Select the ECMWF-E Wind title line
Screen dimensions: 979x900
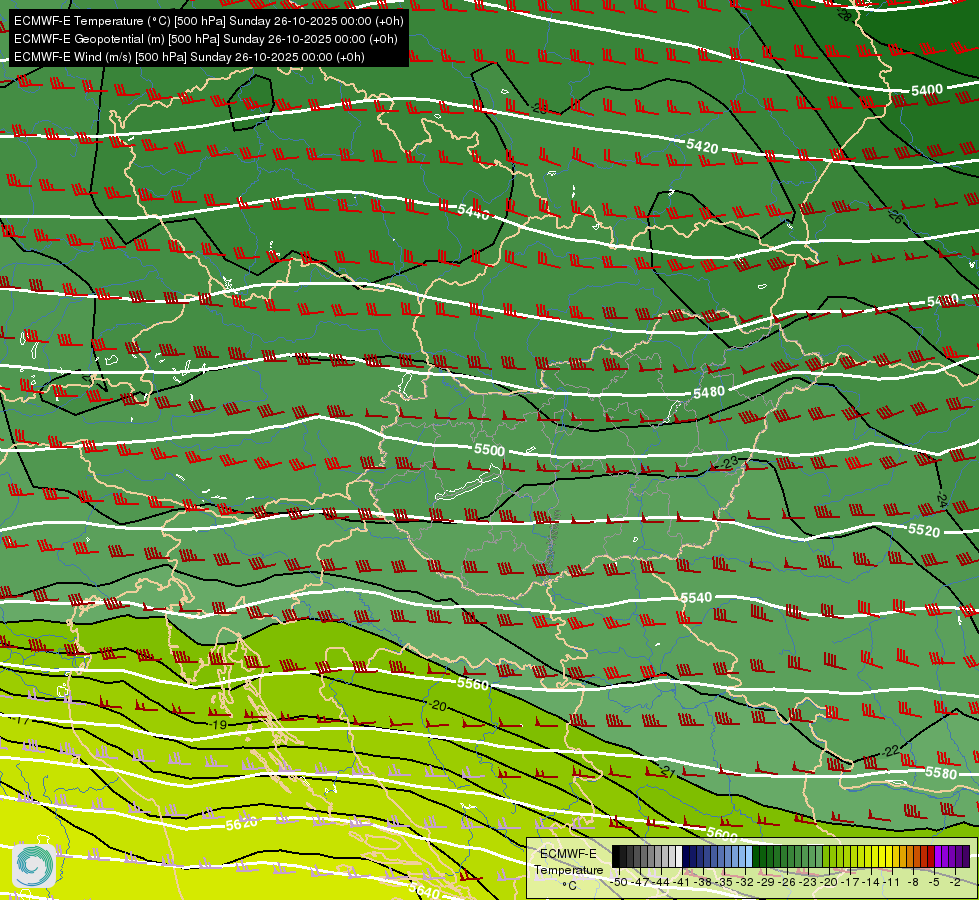coord(189,57)
